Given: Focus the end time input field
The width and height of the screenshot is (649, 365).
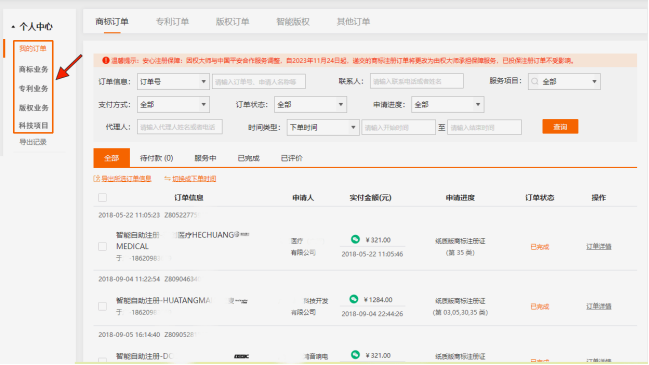Looking at the screenshot, I should click(x=484, y=127).
